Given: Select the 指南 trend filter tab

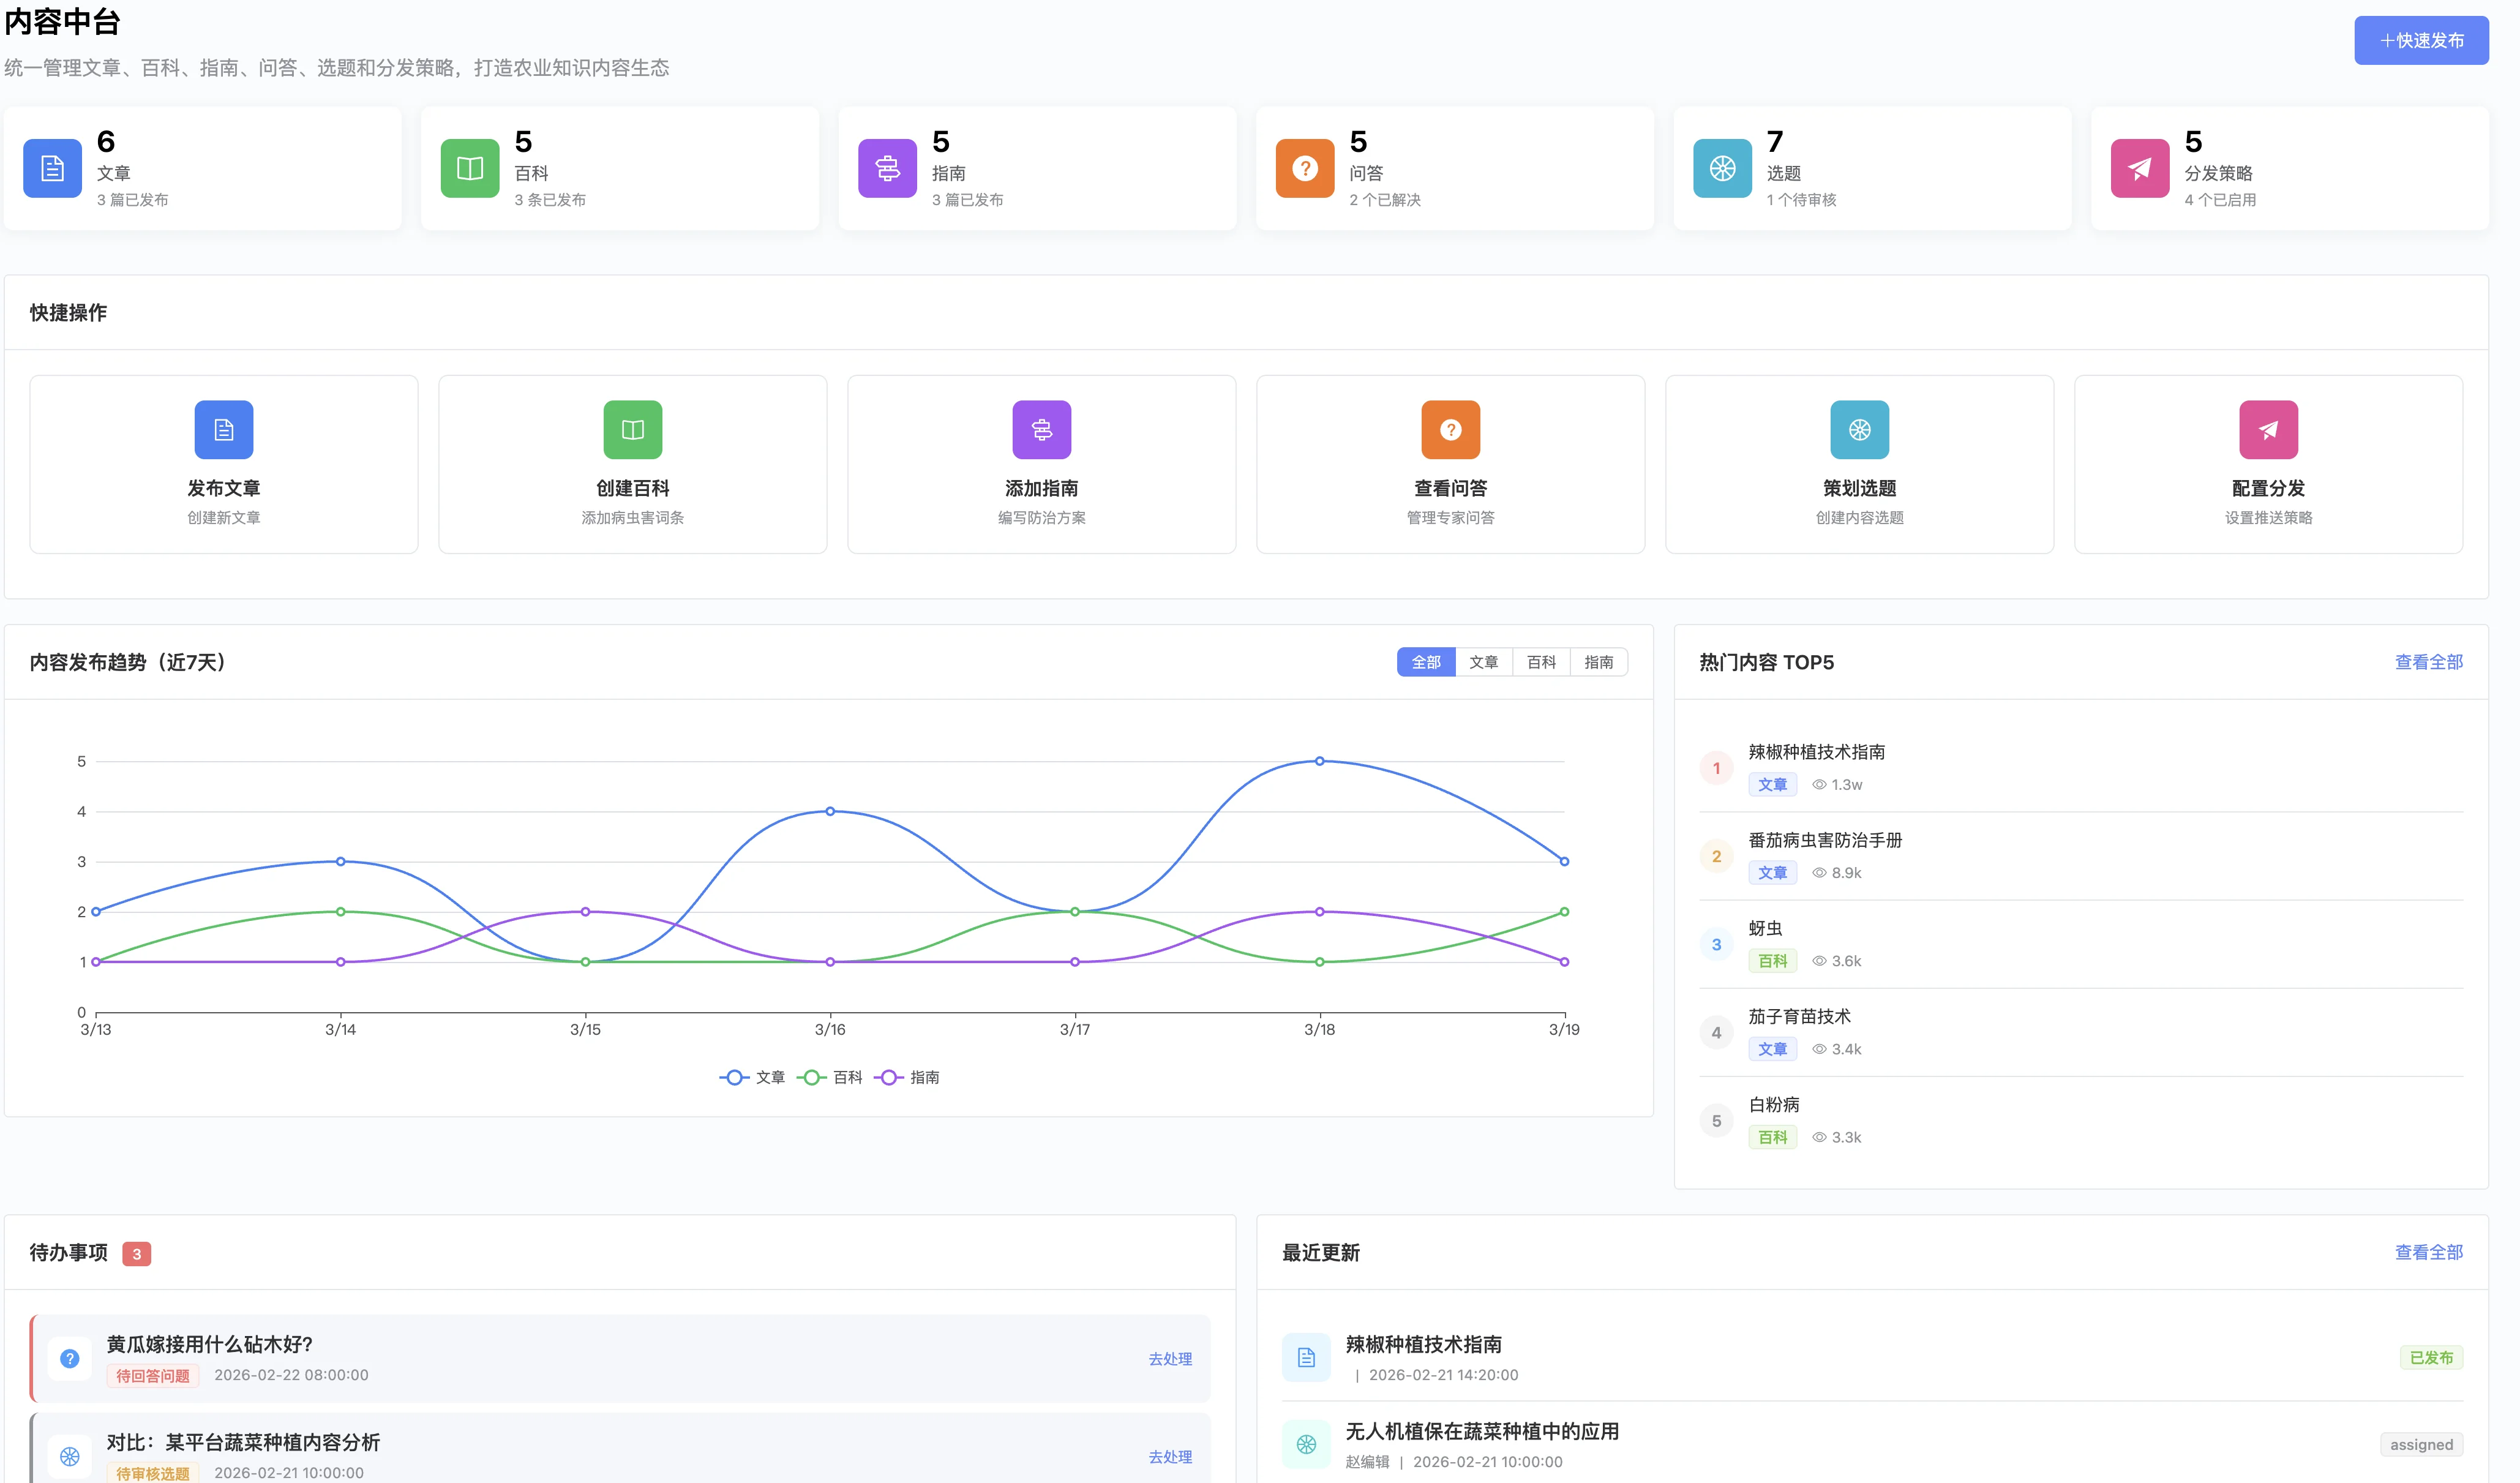Looking at the screenshot, I should [x=1598, y=662].
